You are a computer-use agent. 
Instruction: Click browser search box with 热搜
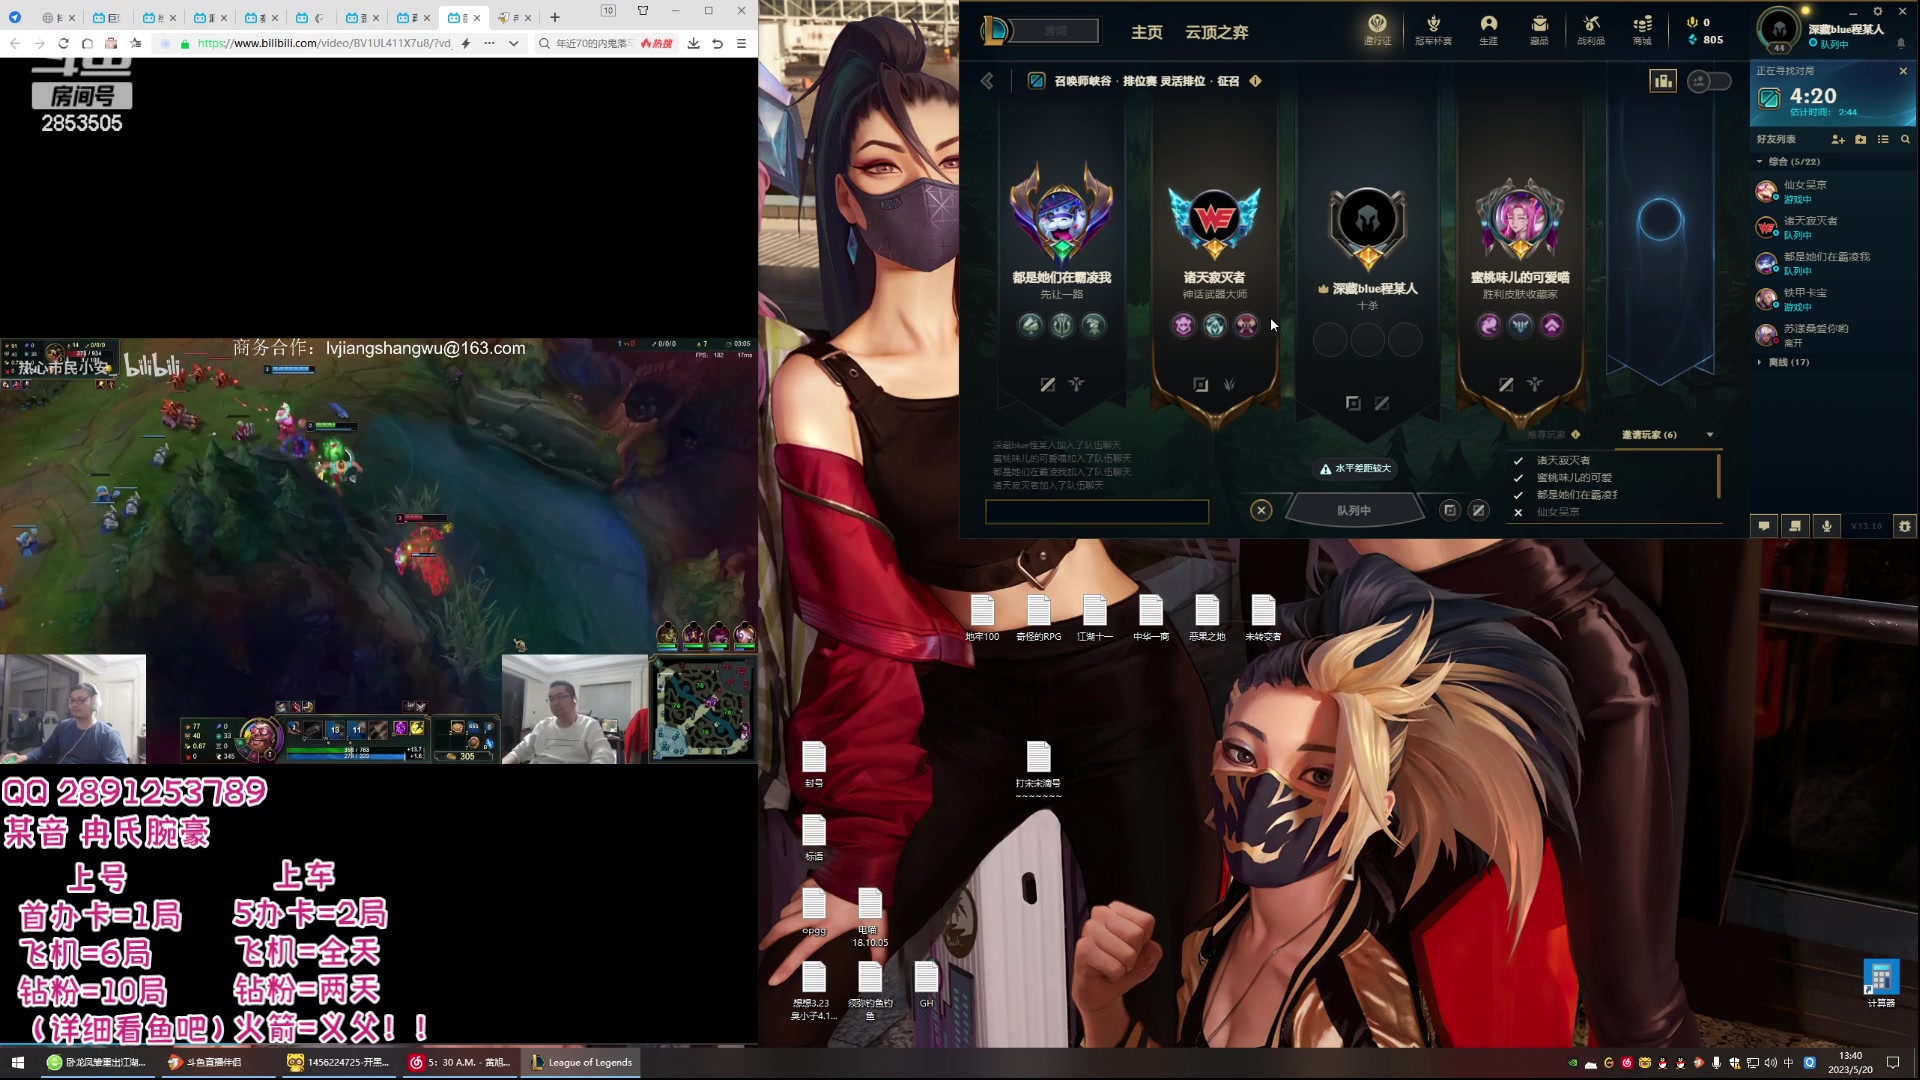coord(605,43)
